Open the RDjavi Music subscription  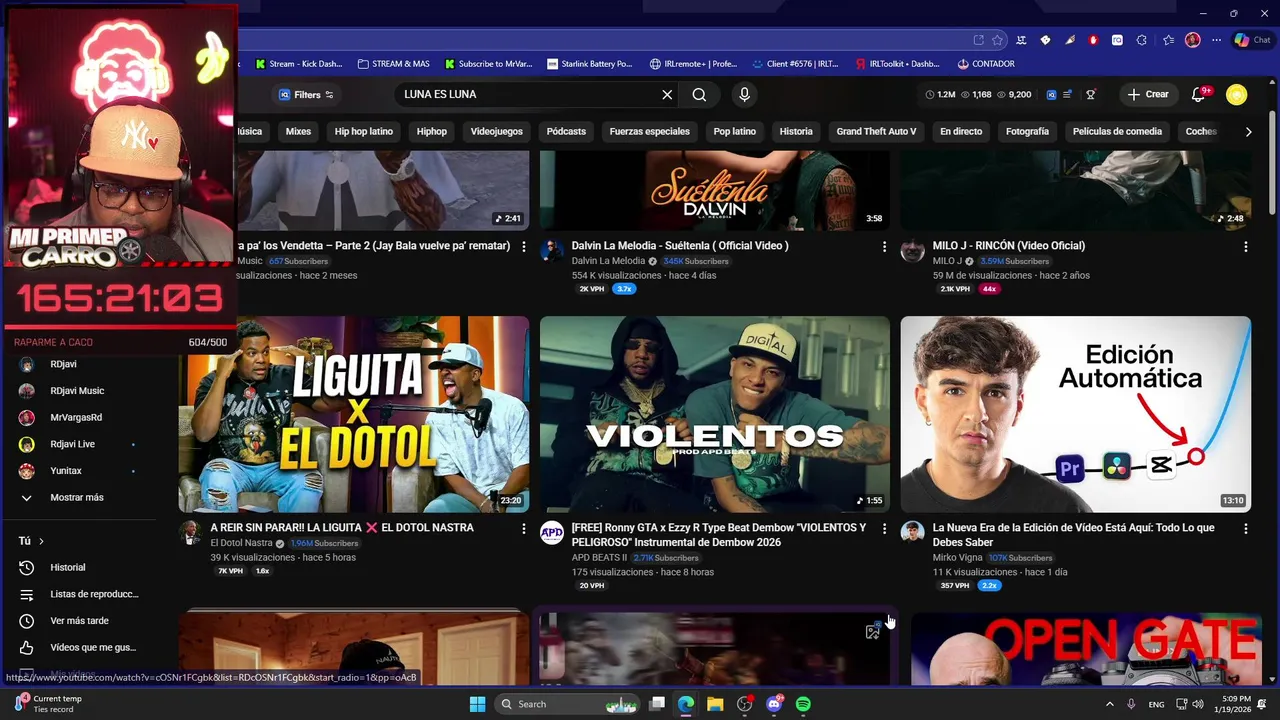pos(77,391)
